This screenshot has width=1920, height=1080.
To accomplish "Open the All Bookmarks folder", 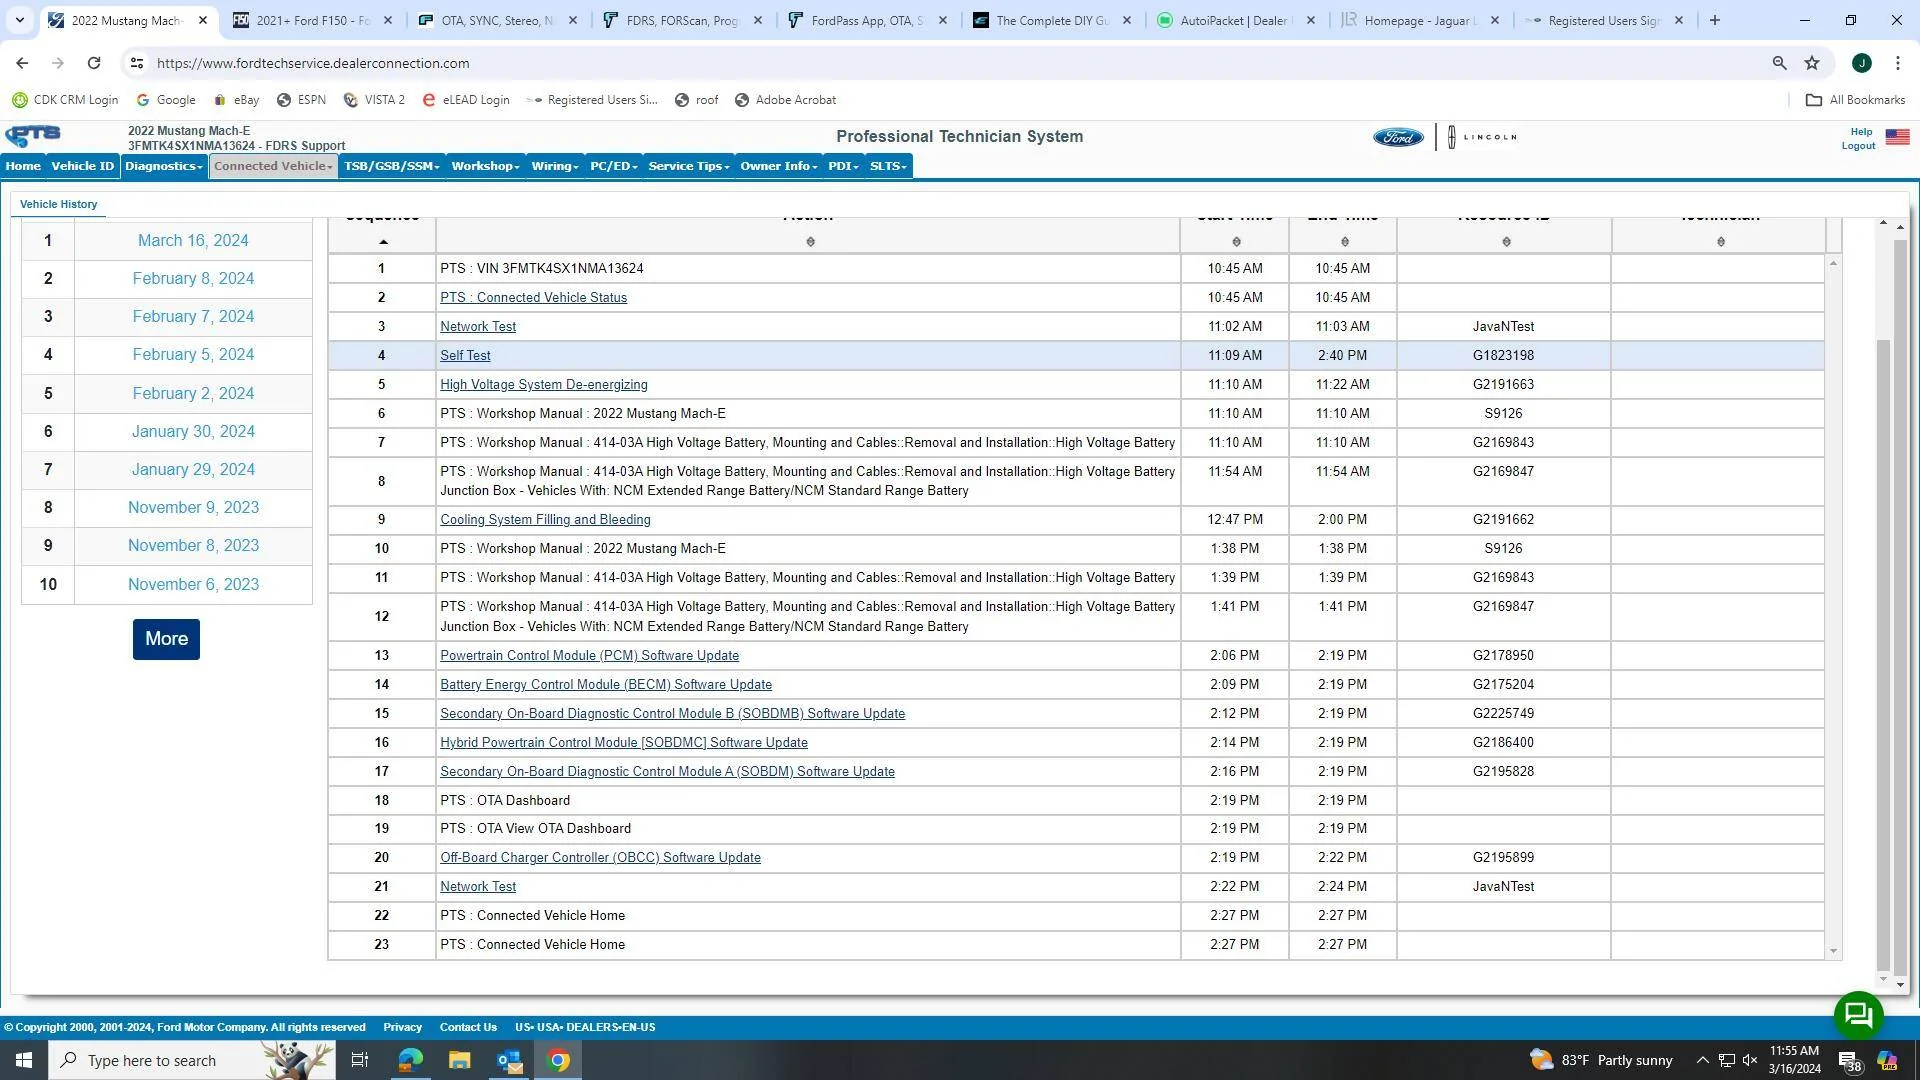I will (x=1855, y=100).
